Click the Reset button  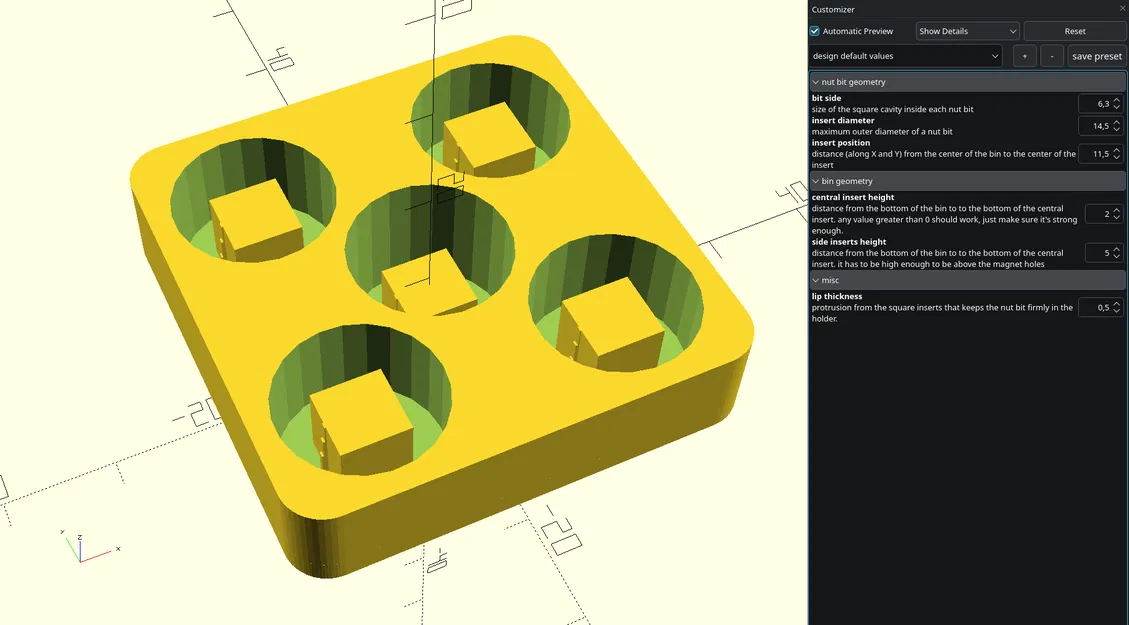[x=1074, y=31]
